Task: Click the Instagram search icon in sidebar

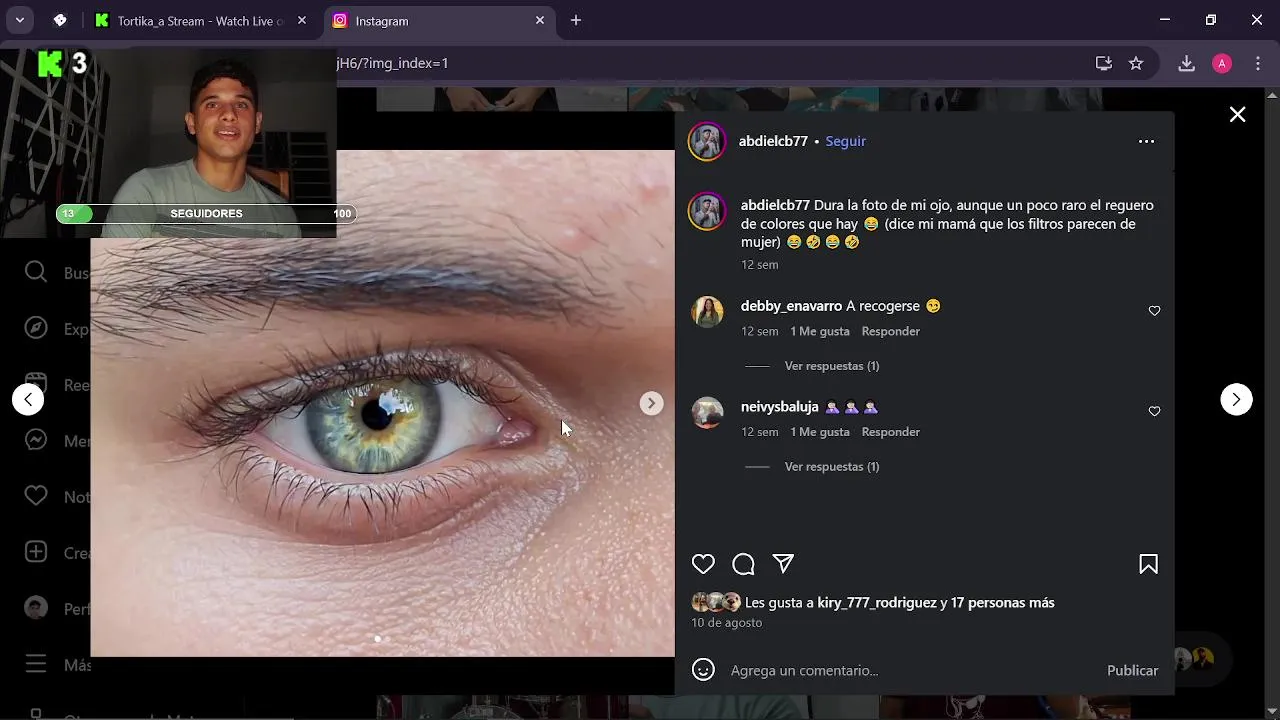Action: coord(36,272)
